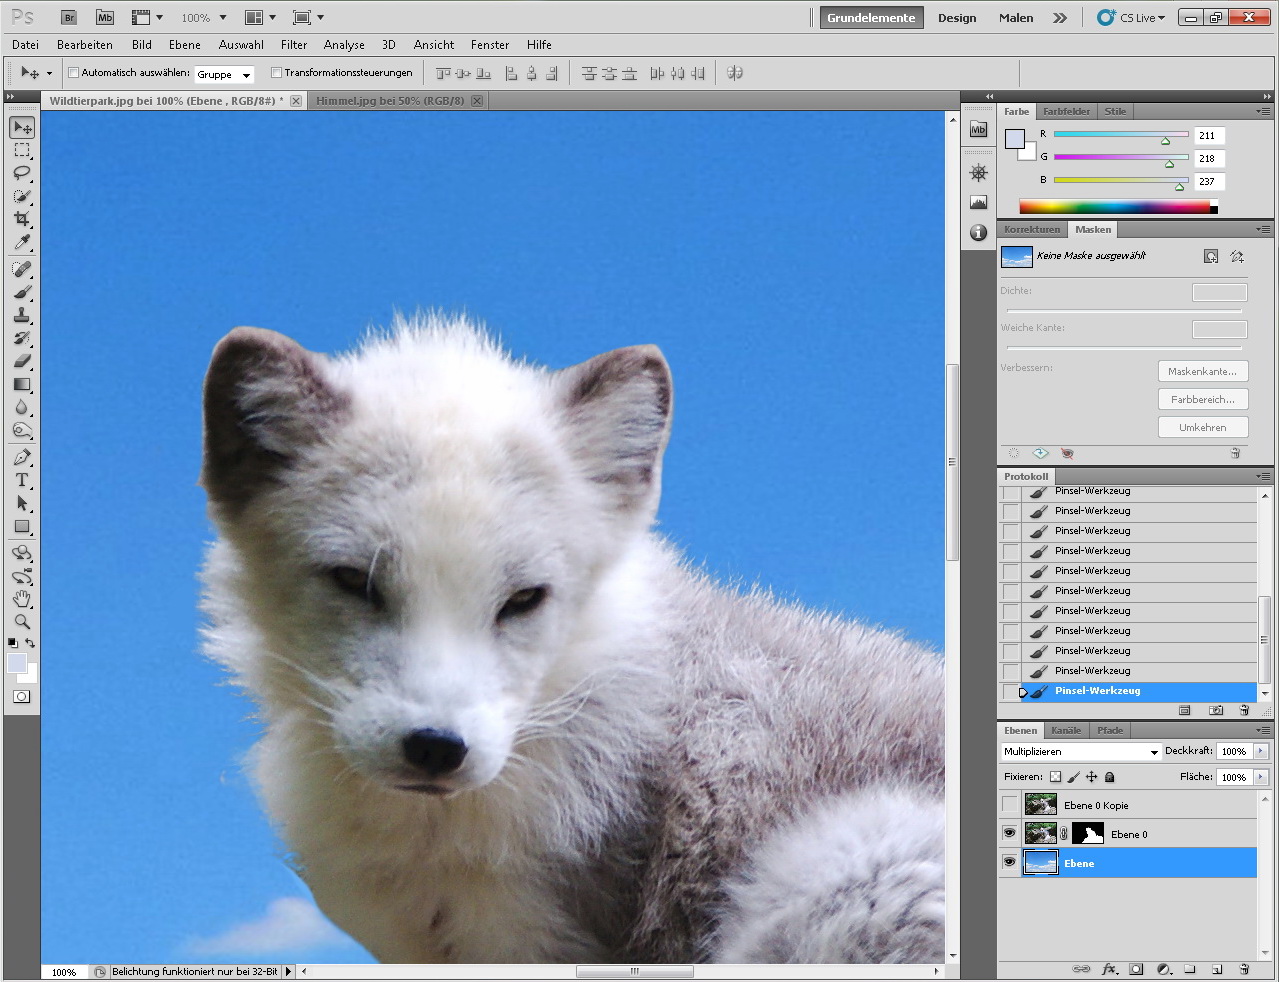Screen dimensions: 1279x982
Task: Select the Zoom magnifier tool
Action: pyautogui.click(x=22, y=622)
